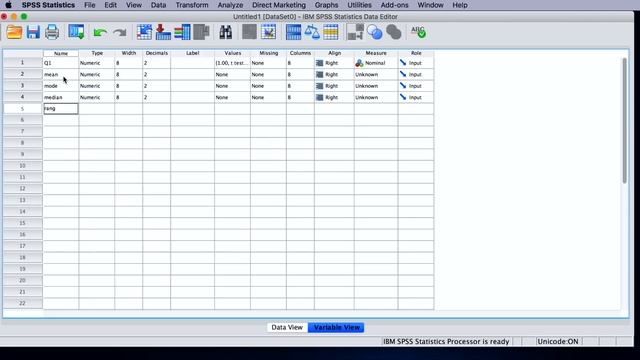The image size is (640, 360).
Task: Click the rang name field being edited
Action: 61,109
